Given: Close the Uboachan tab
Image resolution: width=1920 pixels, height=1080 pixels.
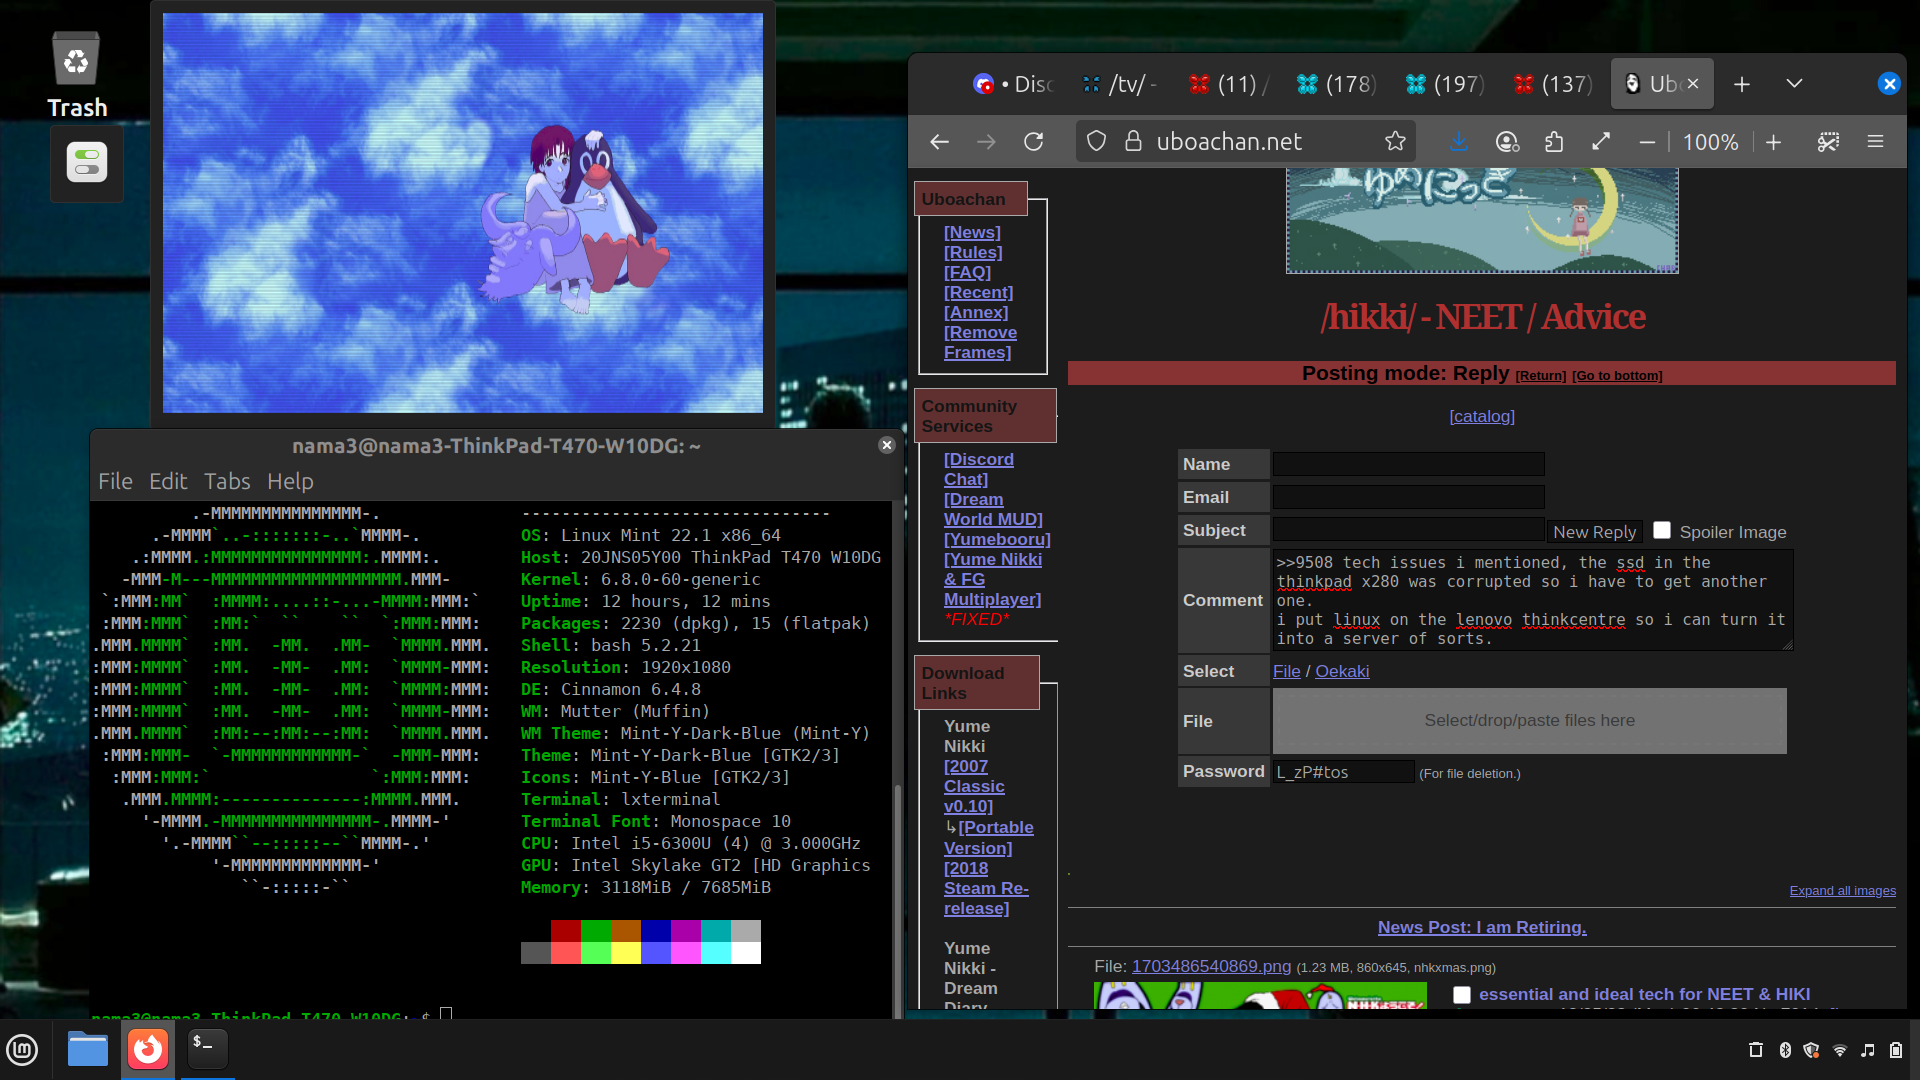Looking at the screenshot, I should click(1693, 84).
